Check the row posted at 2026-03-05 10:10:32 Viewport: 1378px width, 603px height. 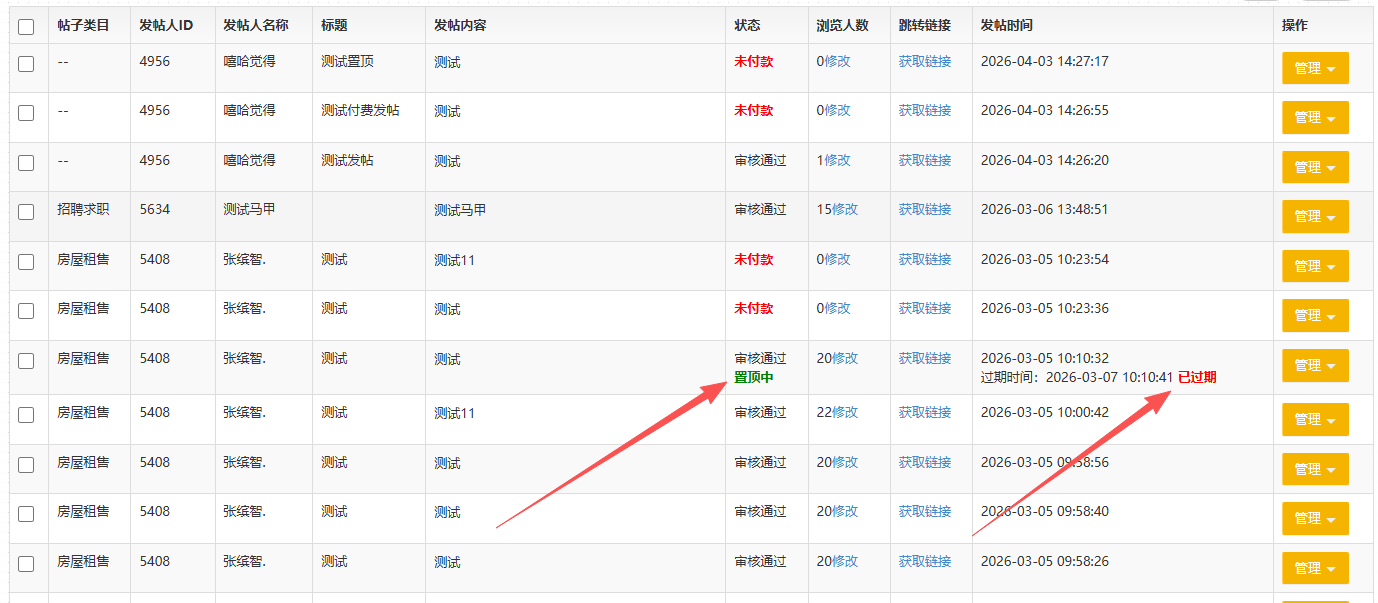click(26, 362)
